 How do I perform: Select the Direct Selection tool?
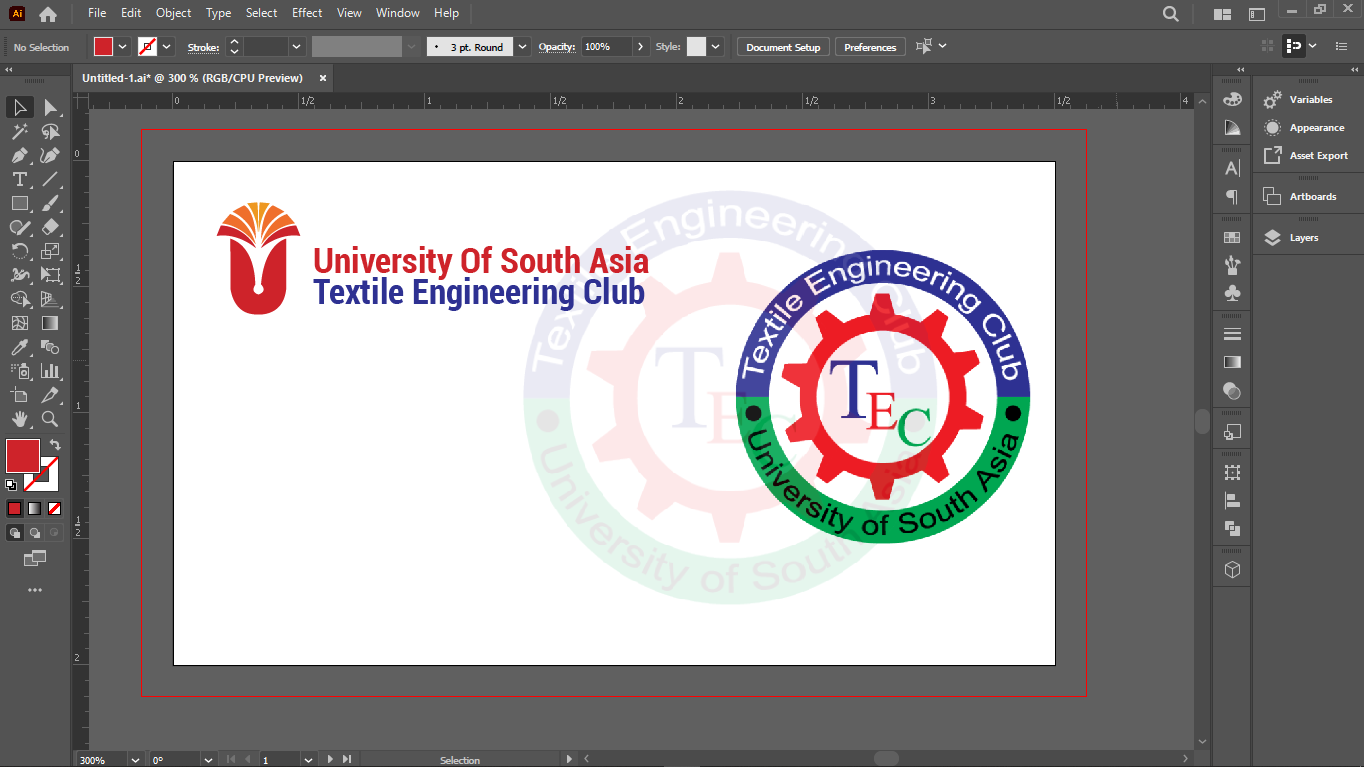(x=50, y=107)
